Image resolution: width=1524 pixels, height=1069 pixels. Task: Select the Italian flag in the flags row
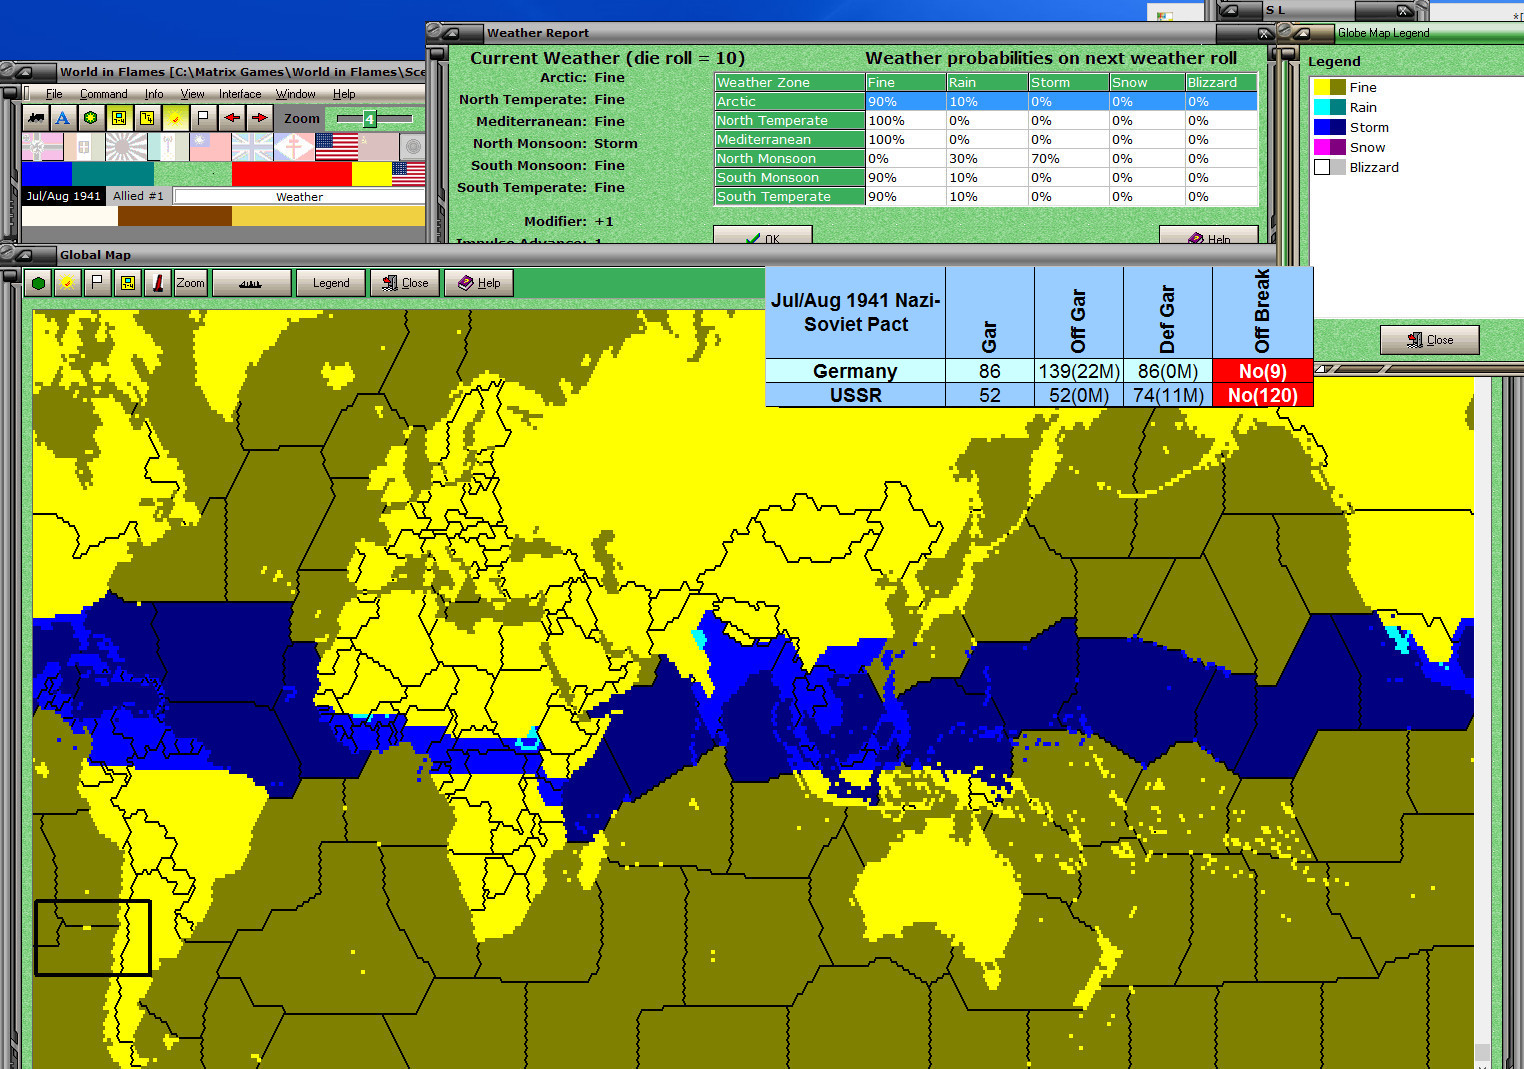(x=84, y=147)
